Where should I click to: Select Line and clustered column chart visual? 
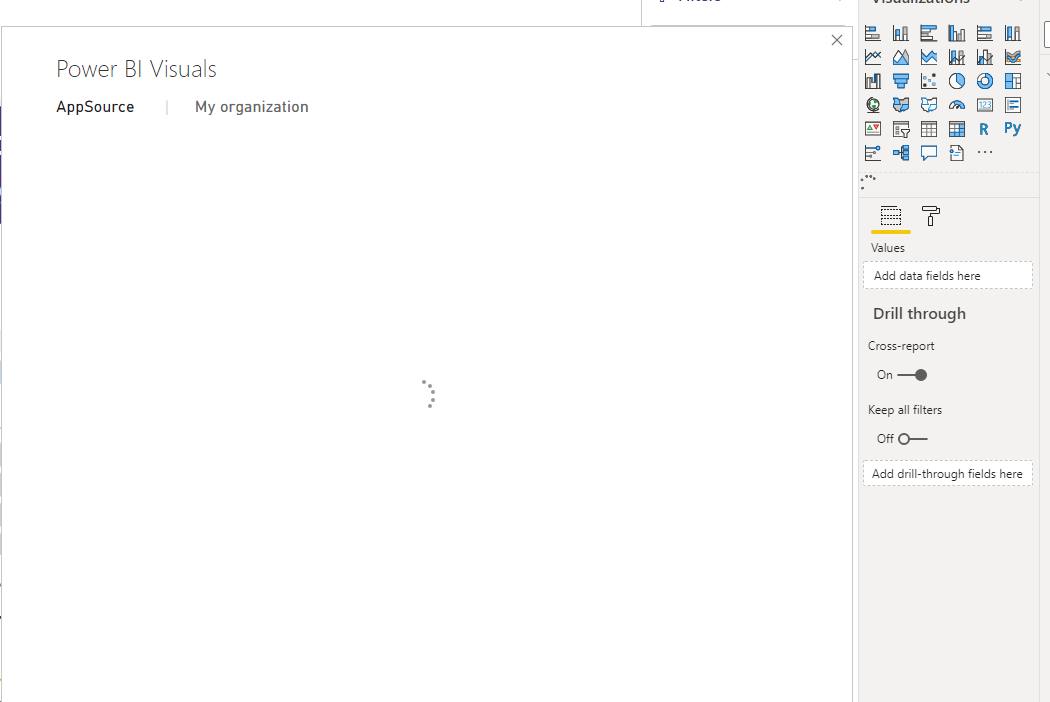(x=984, y=57)
